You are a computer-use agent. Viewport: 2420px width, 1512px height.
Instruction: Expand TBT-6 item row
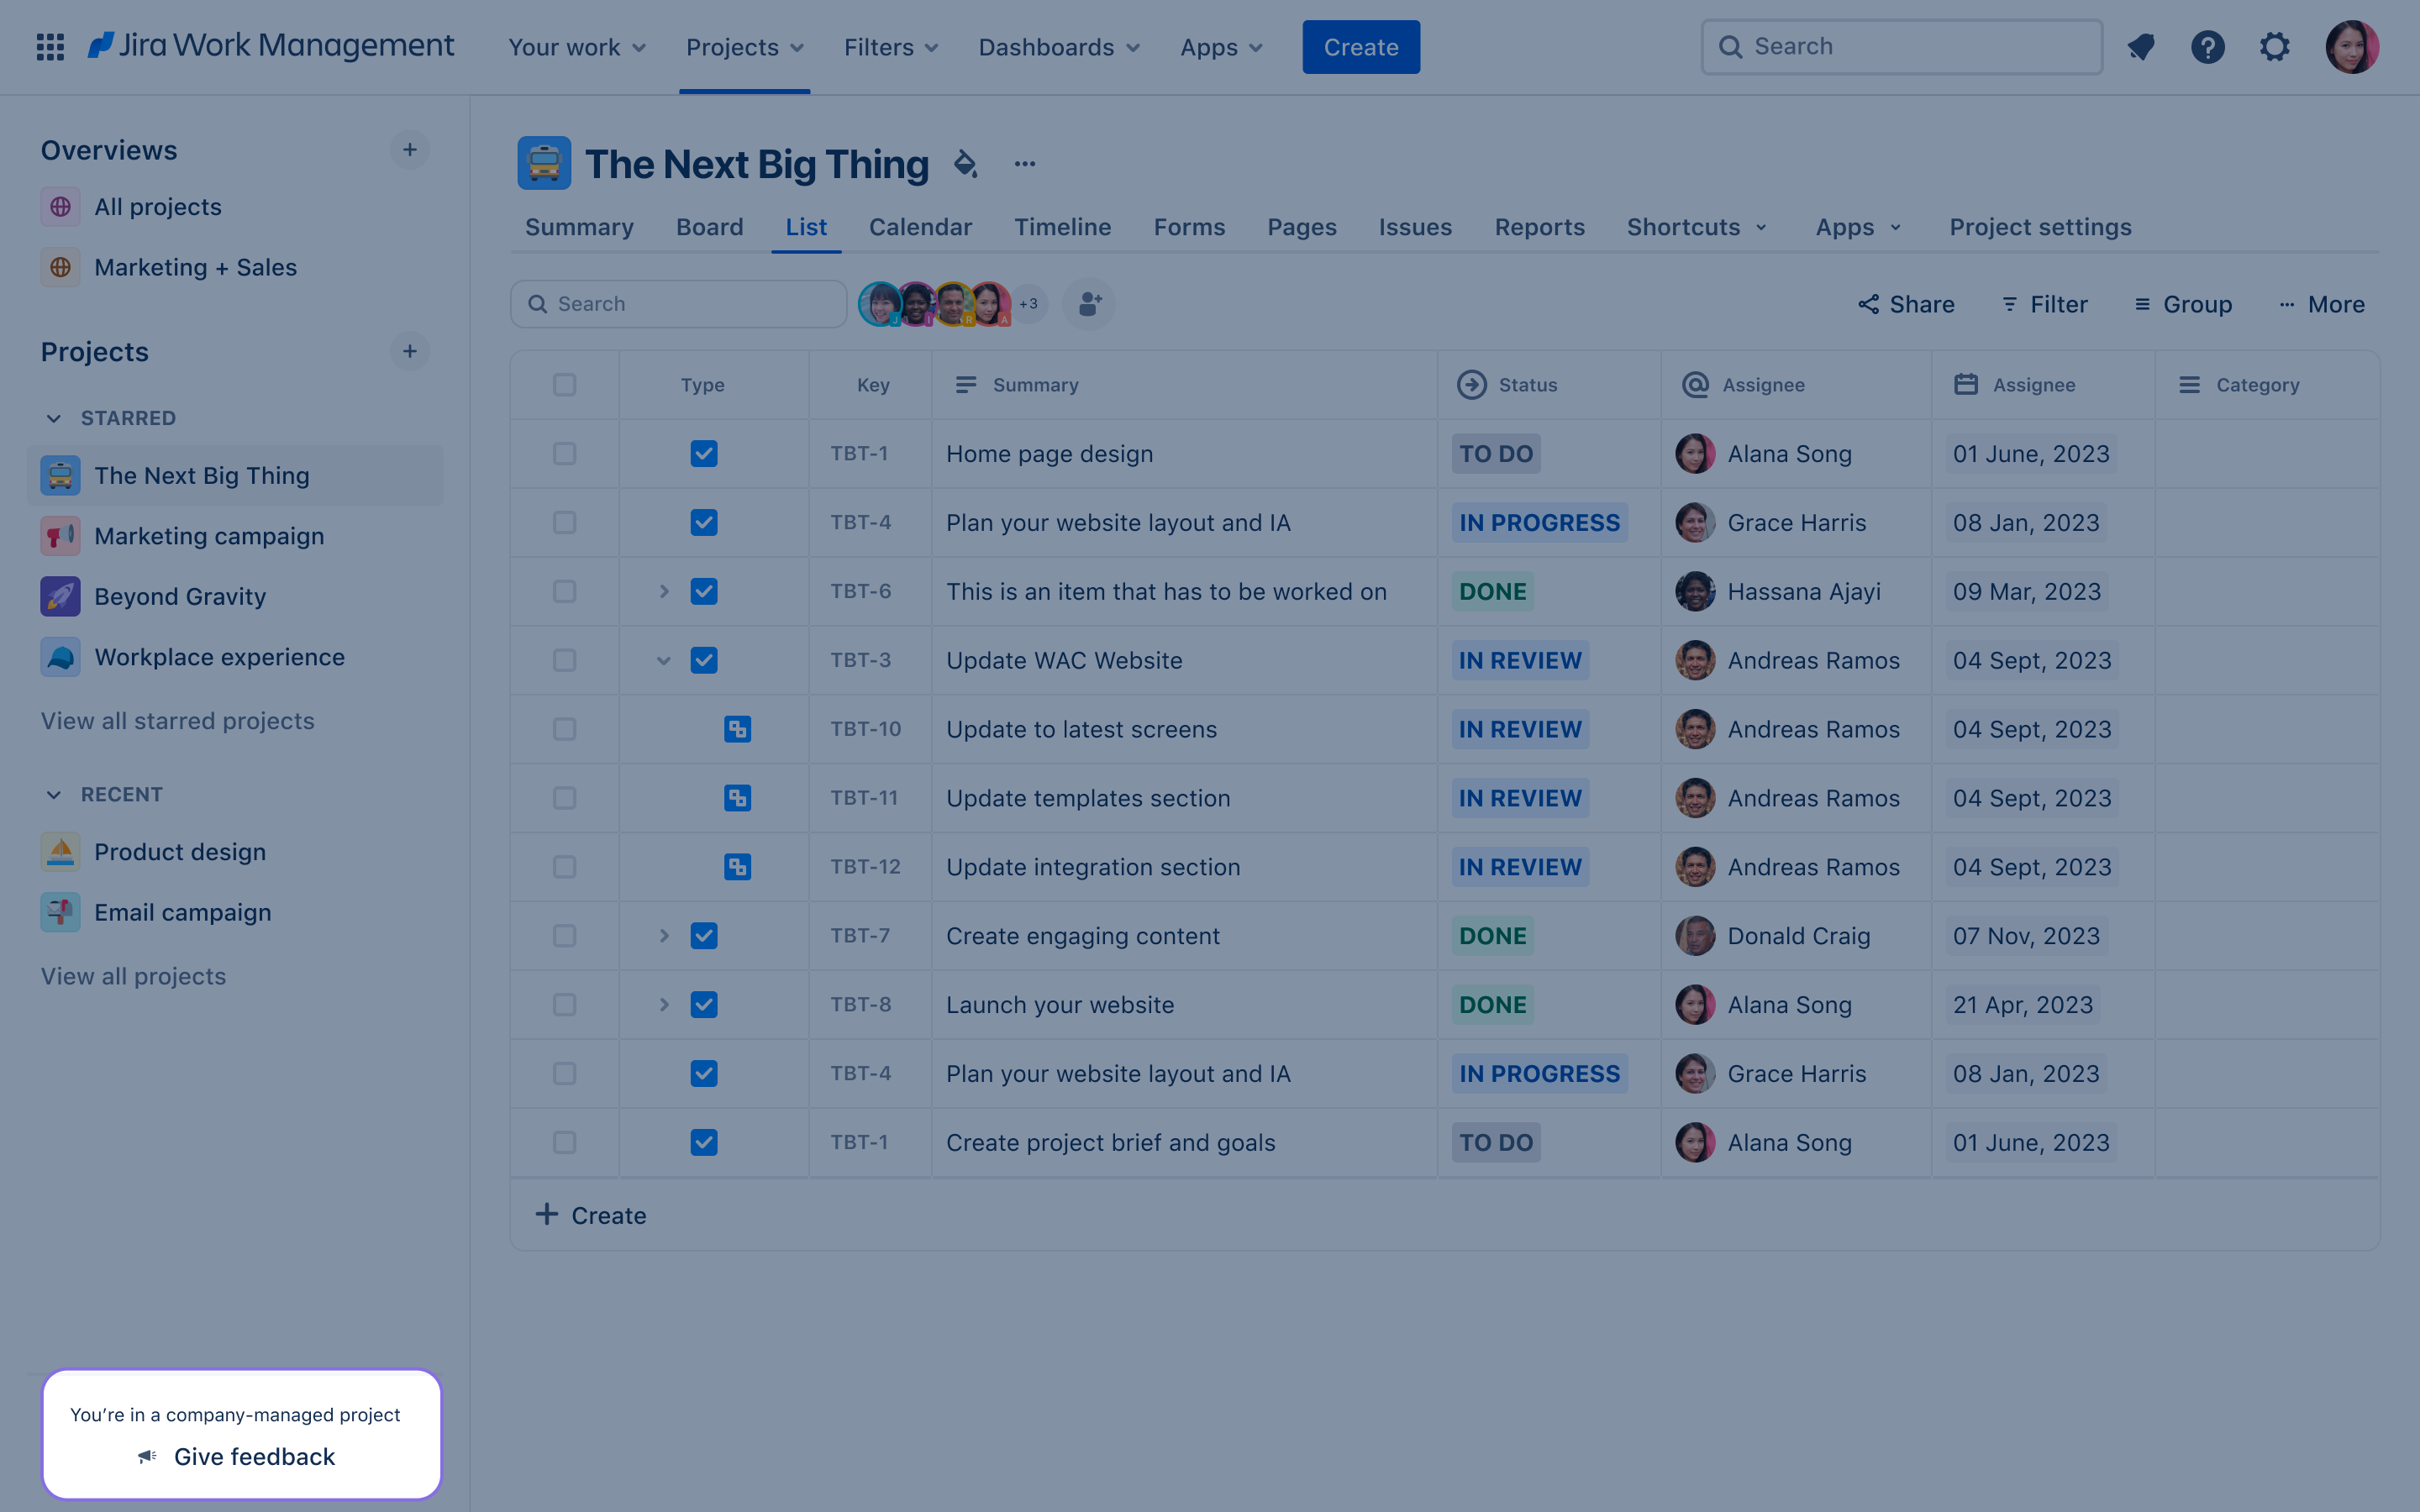[664, 591]
